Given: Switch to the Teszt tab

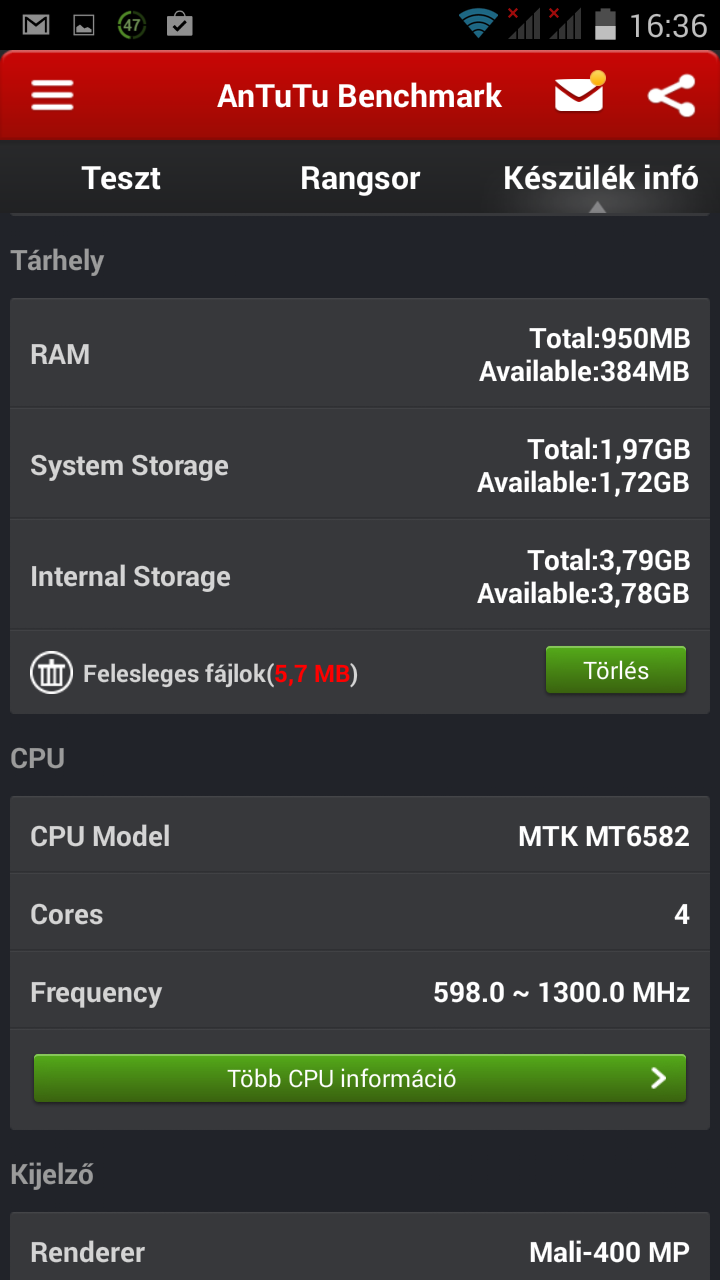Looking at the screenshot, I should (120, 178).
